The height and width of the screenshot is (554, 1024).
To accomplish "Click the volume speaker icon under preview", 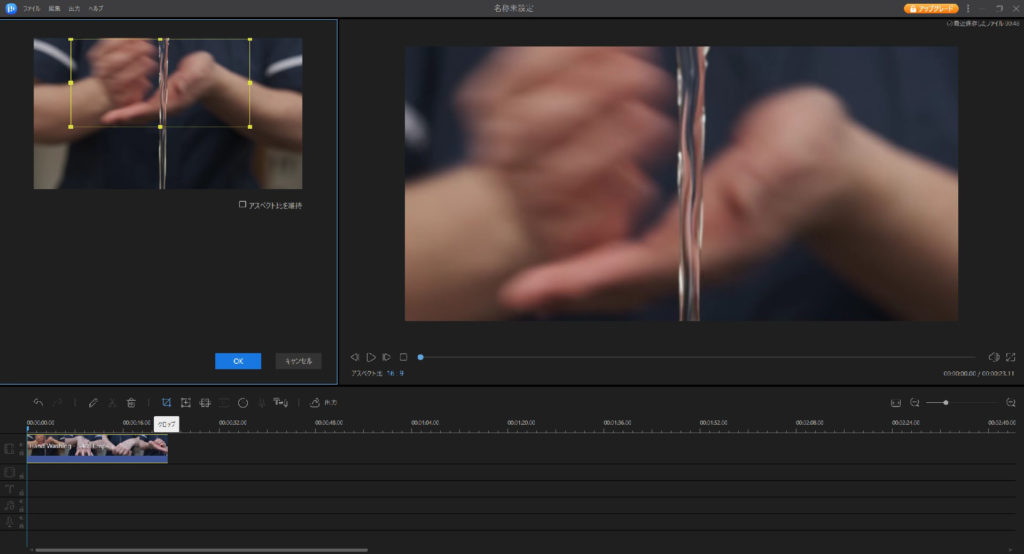I will coord(994,357).
